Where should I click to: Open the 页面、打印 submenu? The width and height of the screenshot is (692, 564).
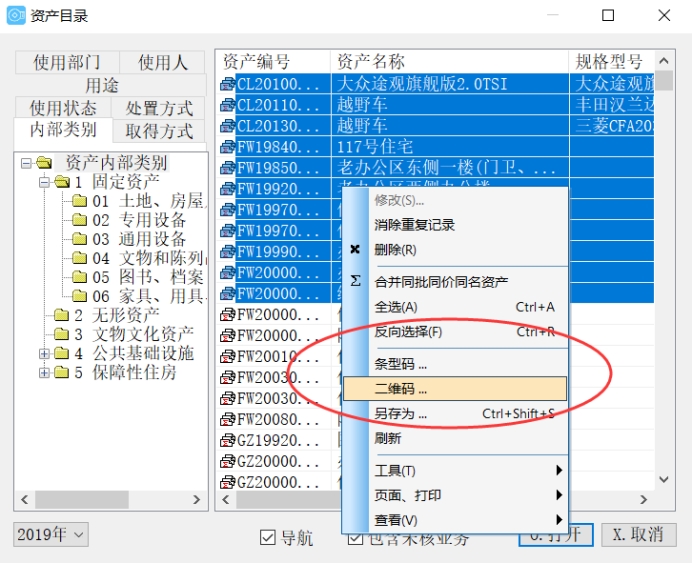(x=455, y=495)
